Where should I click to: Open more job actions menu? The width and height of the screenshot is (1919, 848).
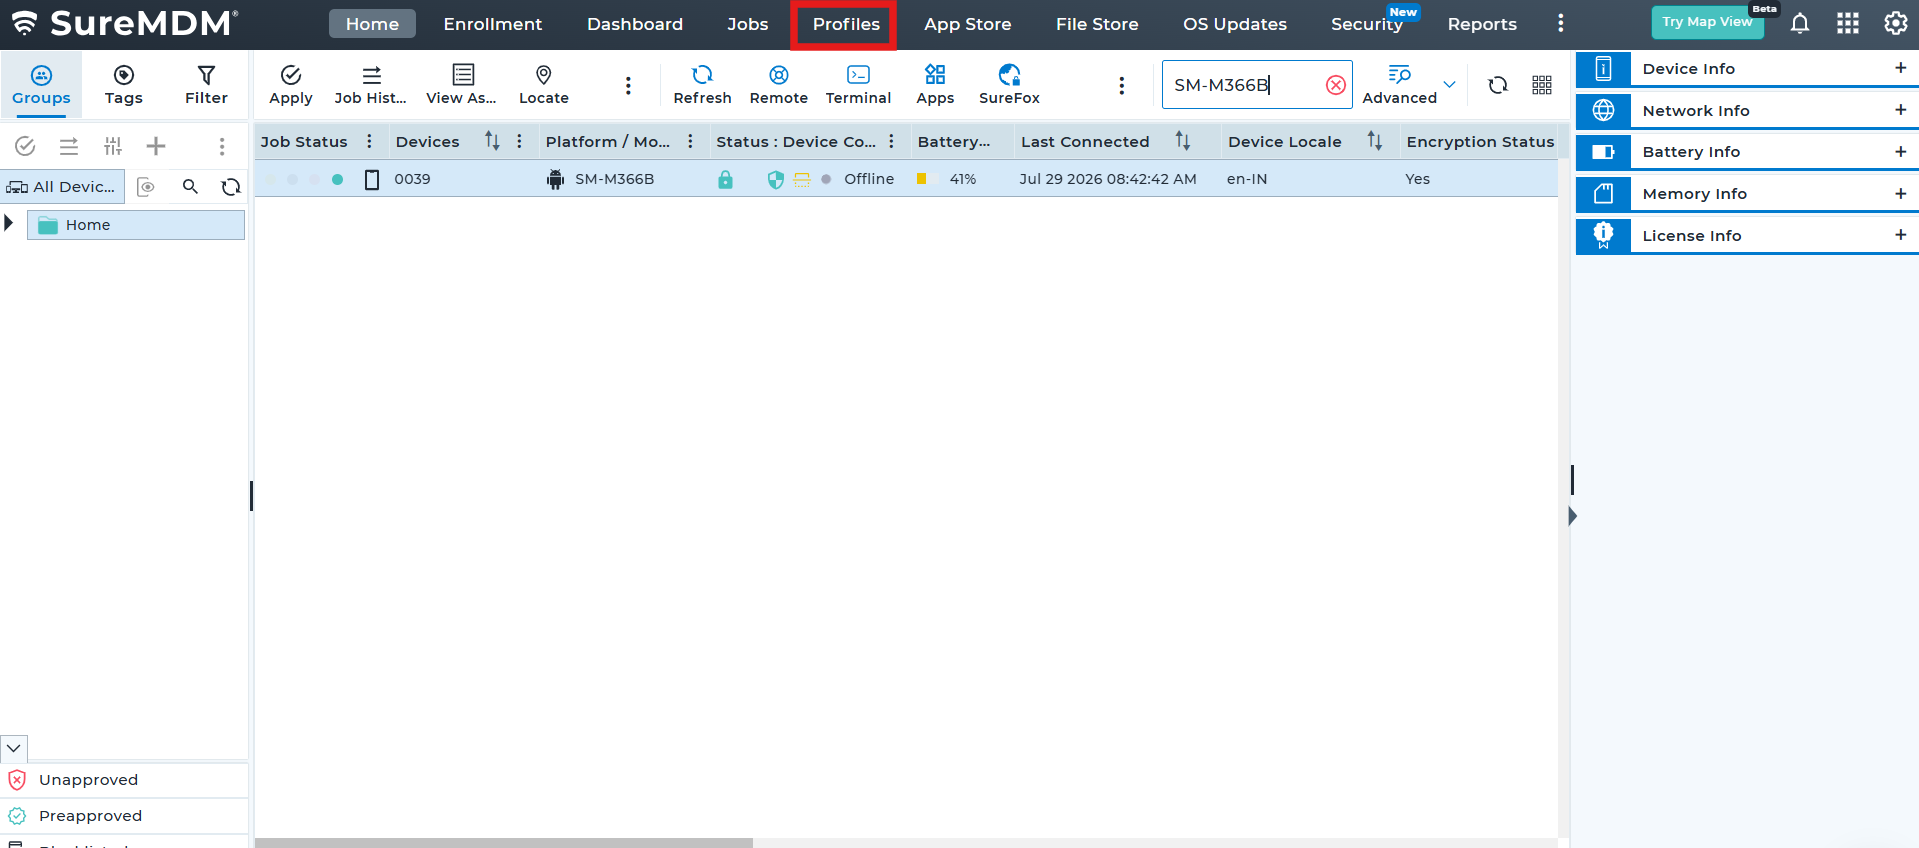click(628, 86)
